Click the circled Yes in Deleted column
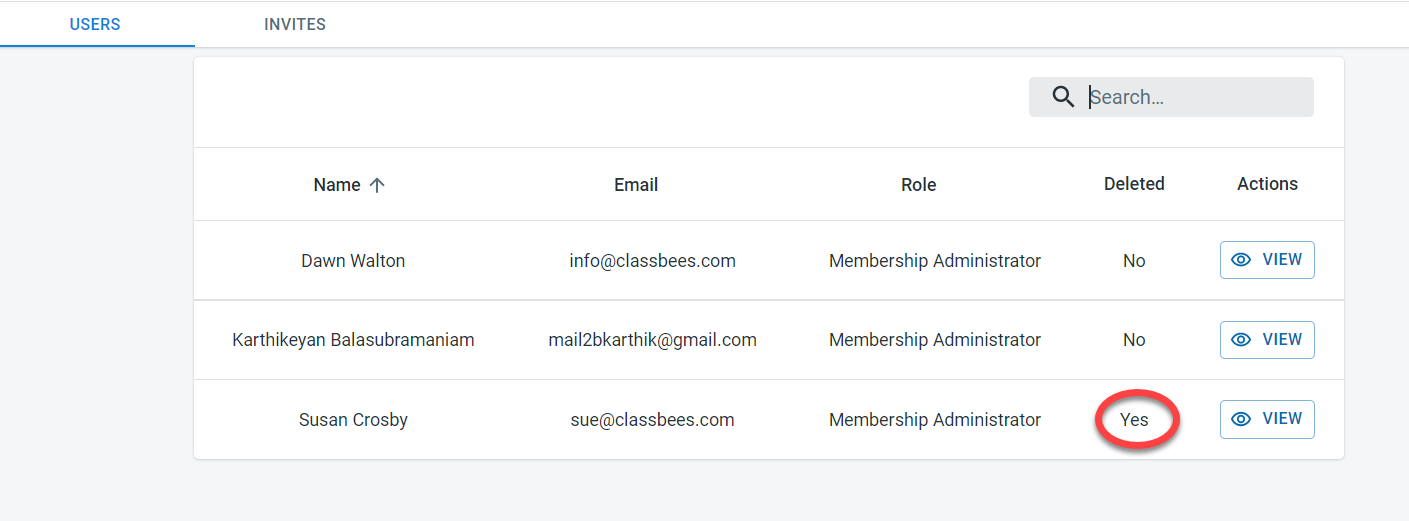Viewport: 1409px width, 521px height. (1134, 420)
